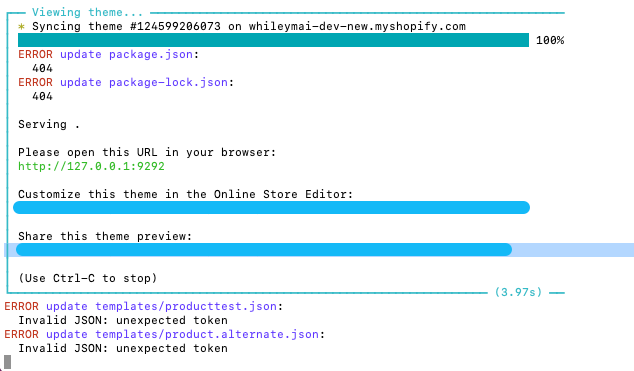Click the 'templates/product.alternate.json' error line

[165, 334]
